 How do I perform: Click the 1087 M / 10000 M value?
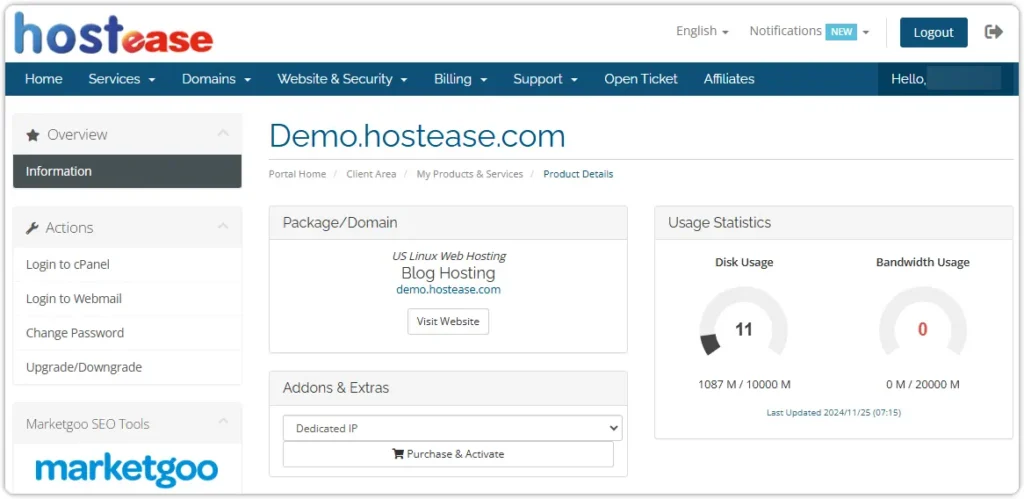tap(744, 384)
